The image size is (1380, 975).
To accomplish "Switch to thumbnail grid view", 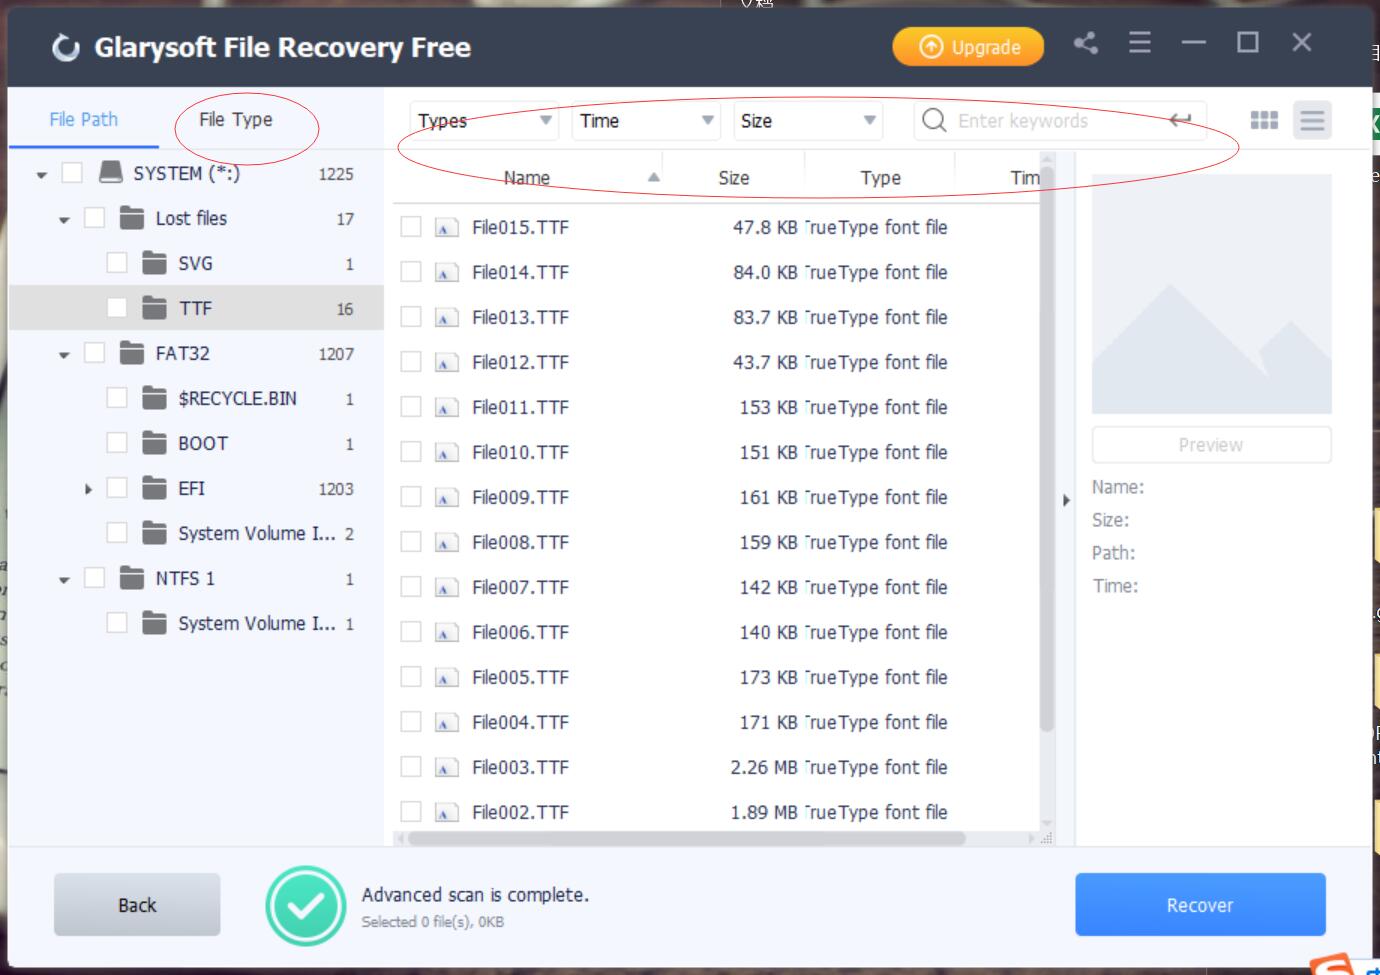I will 1264,120.
